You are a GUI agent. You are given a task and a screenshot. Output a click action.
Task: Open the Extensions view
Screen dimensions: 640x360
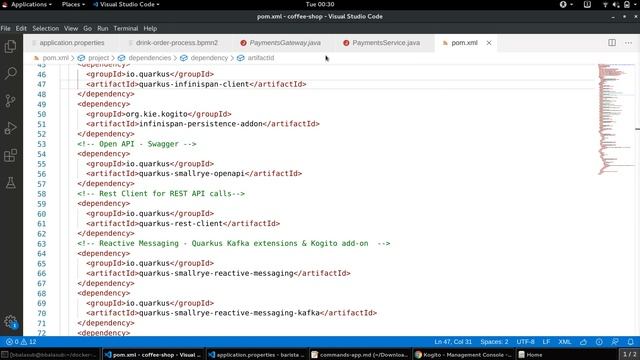[x=11, y=156]
